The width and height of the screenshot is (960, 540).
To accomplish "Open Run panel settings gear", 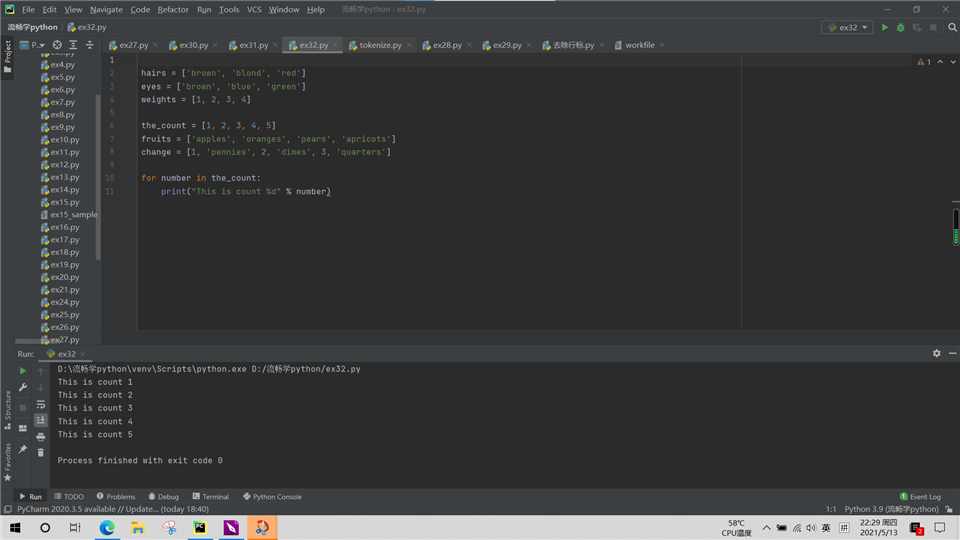I will [936, 353].
